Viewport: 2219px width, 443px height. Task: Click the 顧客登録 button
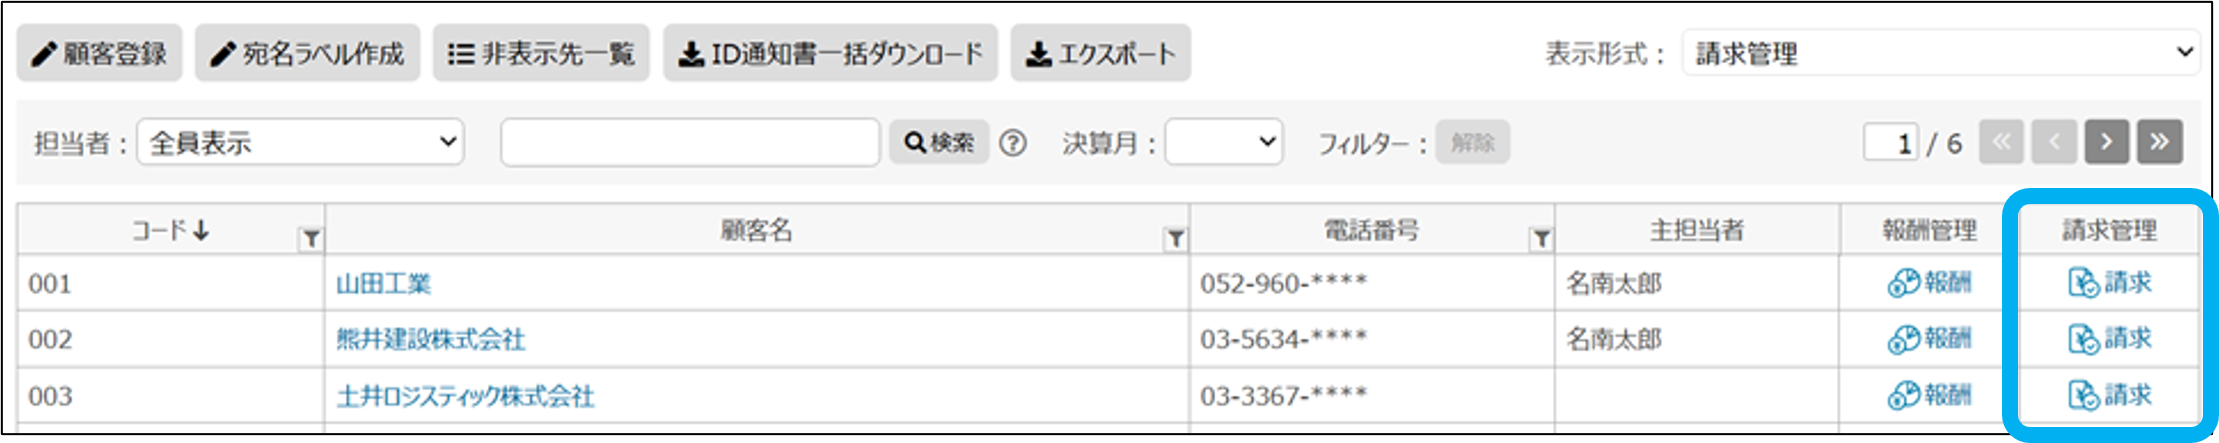click(x=99, y=53)
